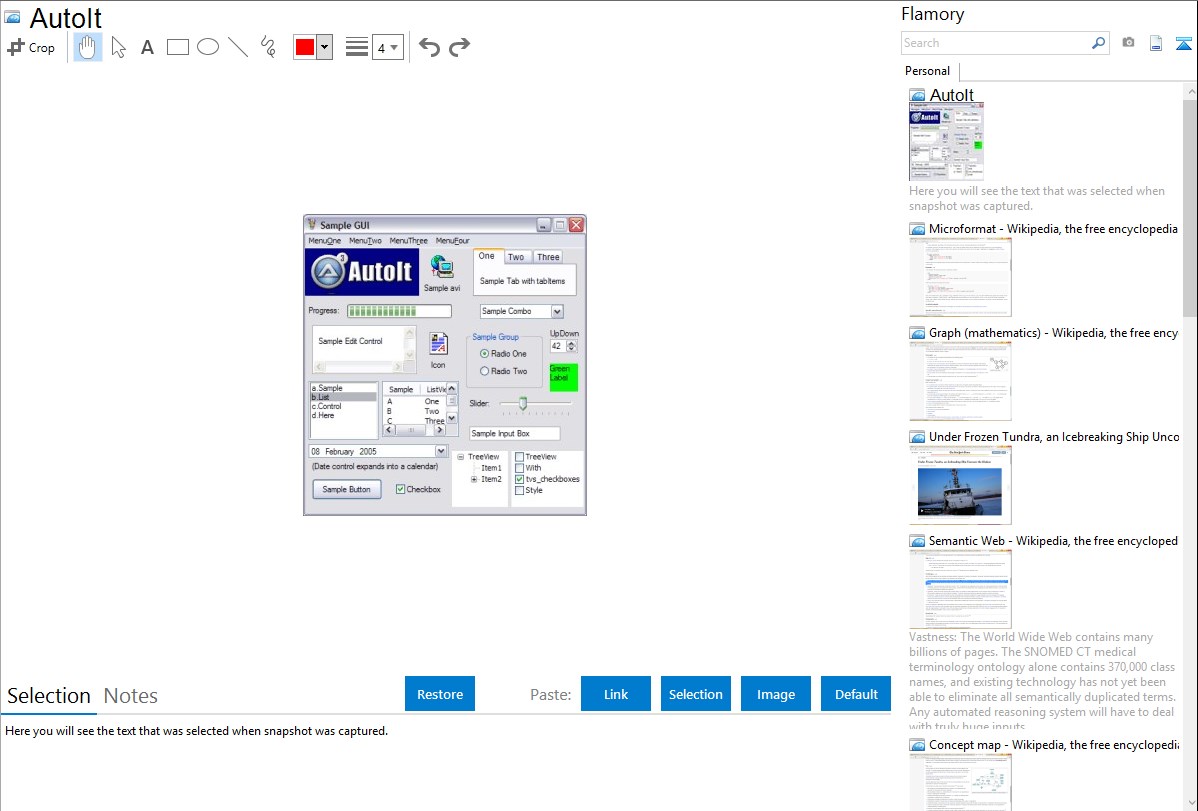
Task: Select the hand pan tool
Action: (x=88, y=47)
